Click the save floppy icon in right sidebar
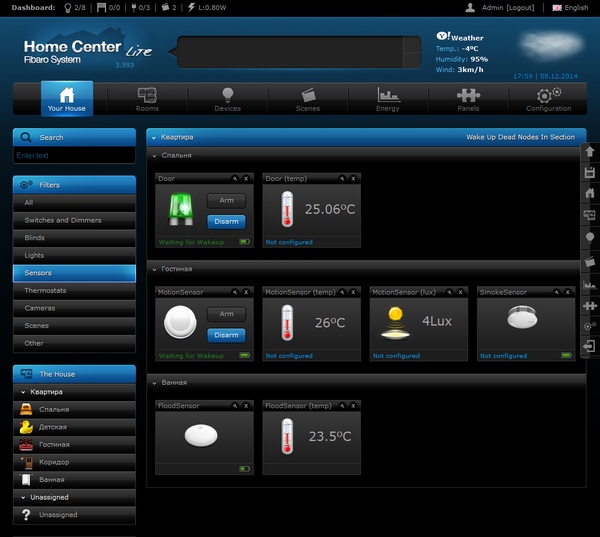 click(x=590, y=173)
